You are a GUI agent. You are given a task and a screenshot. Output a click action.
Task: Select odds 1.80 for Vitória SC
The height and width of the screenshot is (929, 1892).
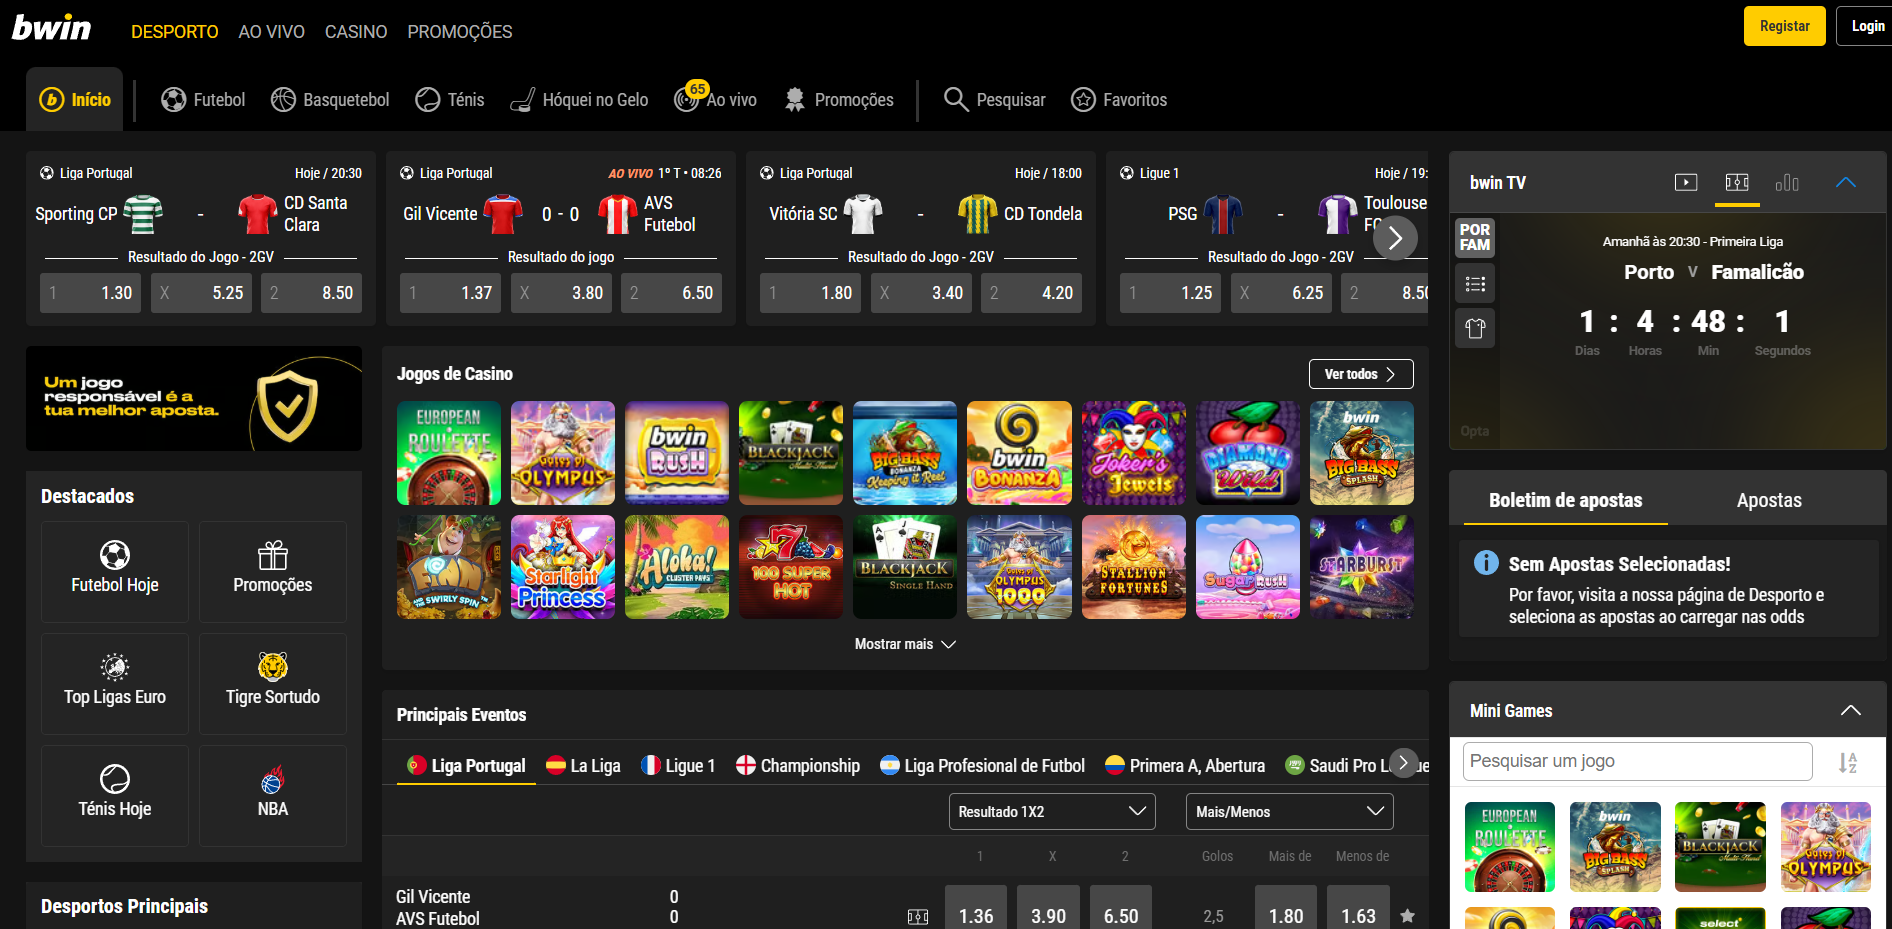(x=811, y=293)
